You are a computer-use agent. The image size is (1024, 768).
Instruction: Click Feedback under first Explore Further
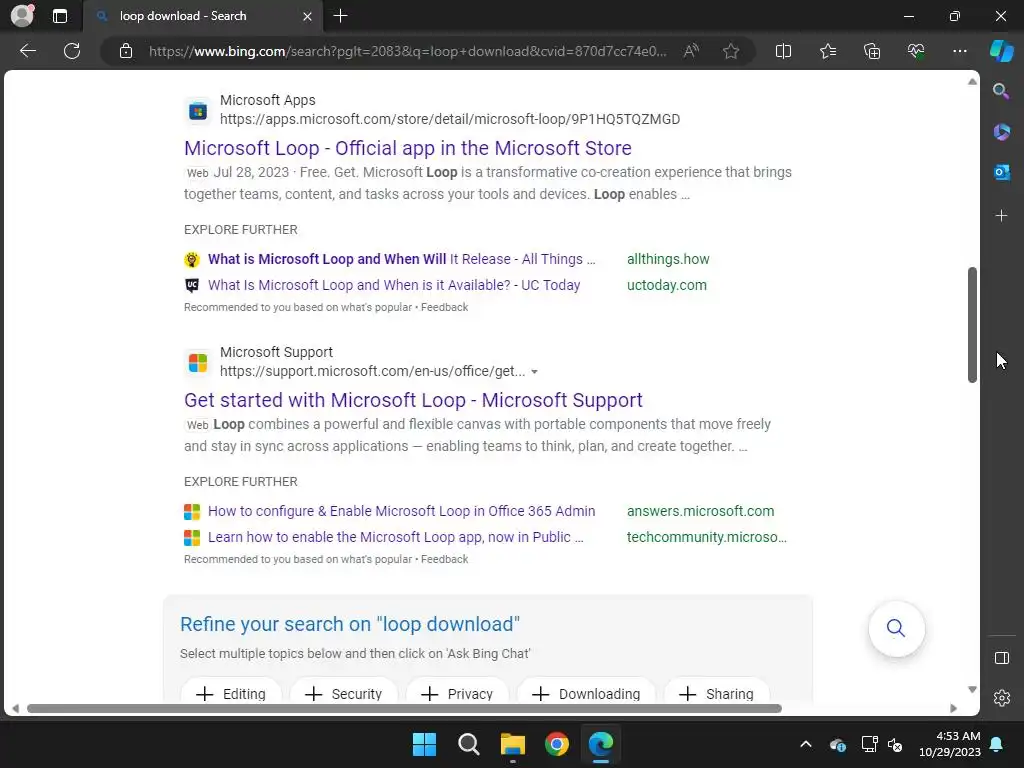444,307
